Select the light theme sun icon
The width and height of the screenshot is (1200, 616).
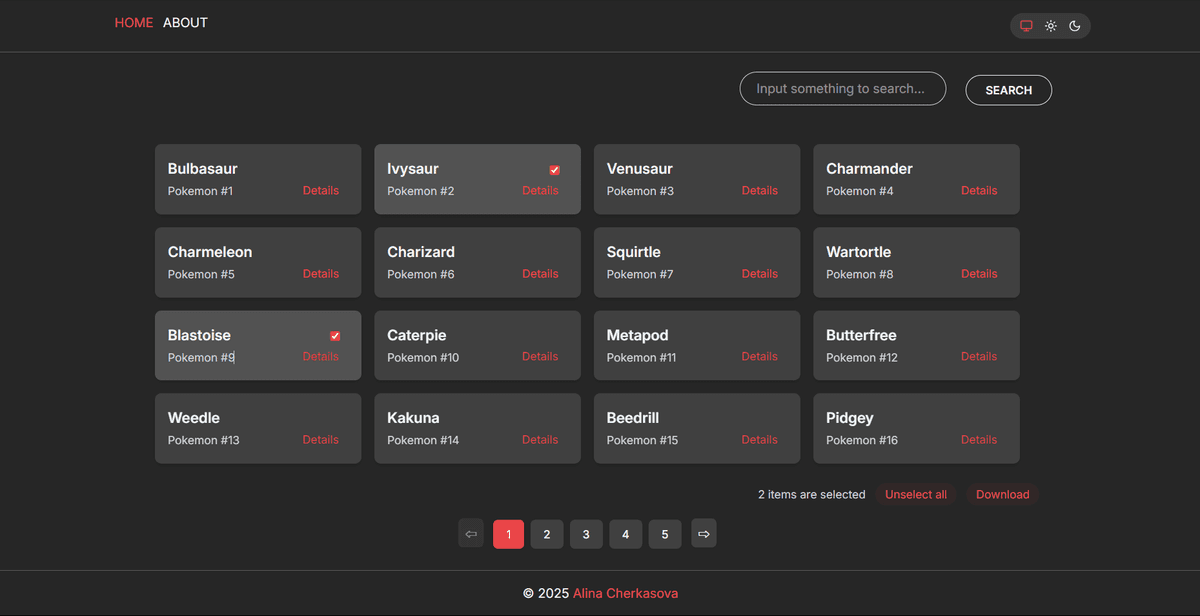pyautogui.click(x=1051, y=26)
